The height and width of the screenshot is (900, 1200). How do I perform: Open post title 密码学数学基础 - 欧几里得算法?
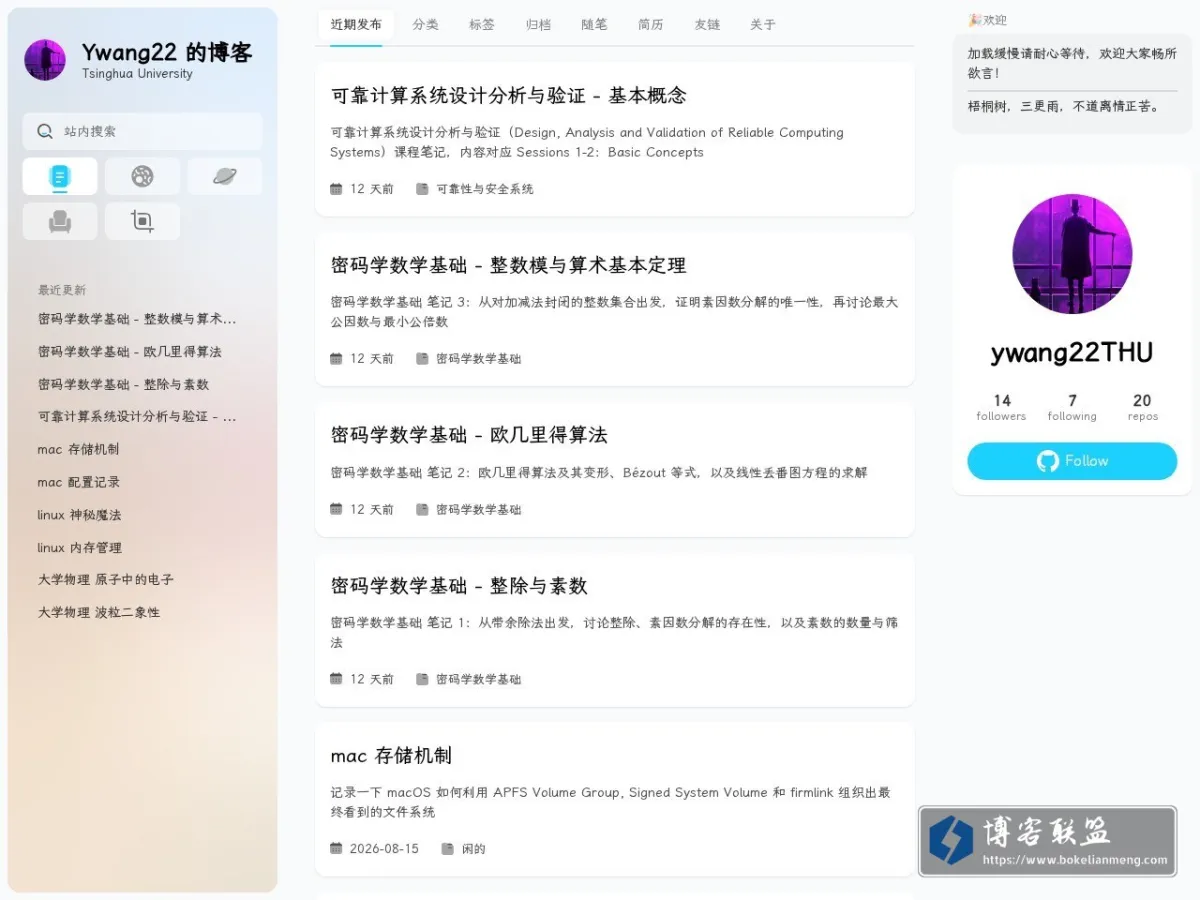(x=469, y=436)
